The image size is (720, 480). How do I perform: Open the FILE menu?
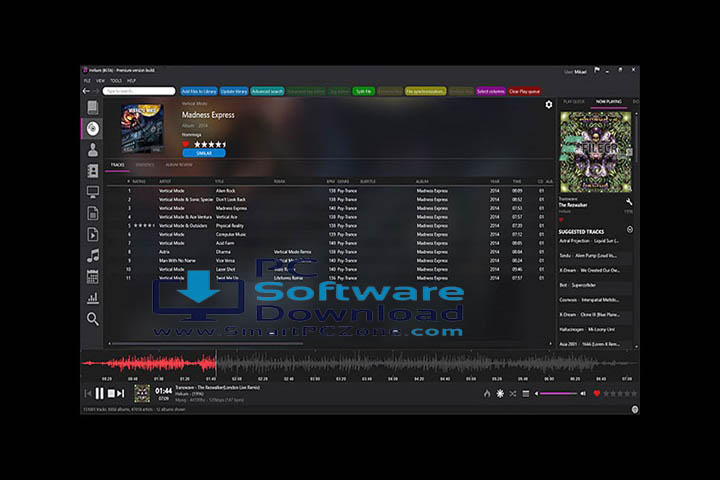tap(87, 80)
